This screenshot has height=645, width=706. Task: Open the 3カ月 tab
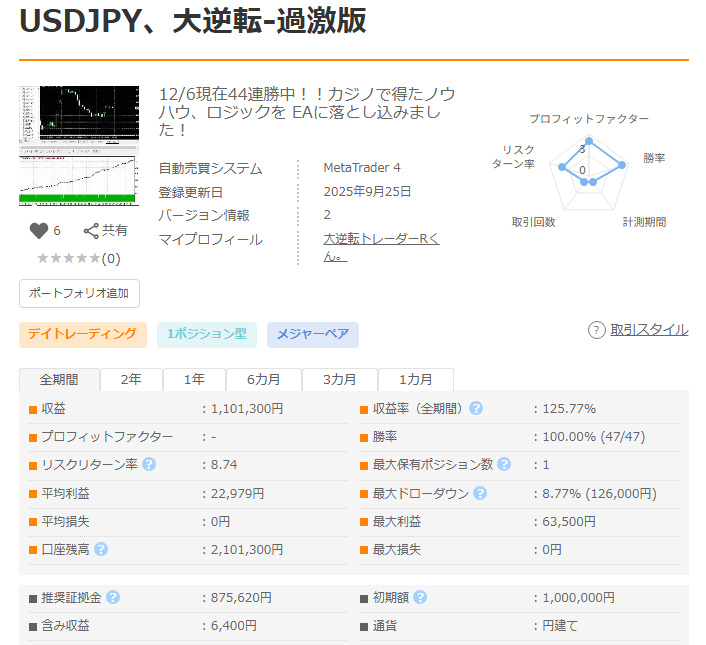click(x=339, y=379)
